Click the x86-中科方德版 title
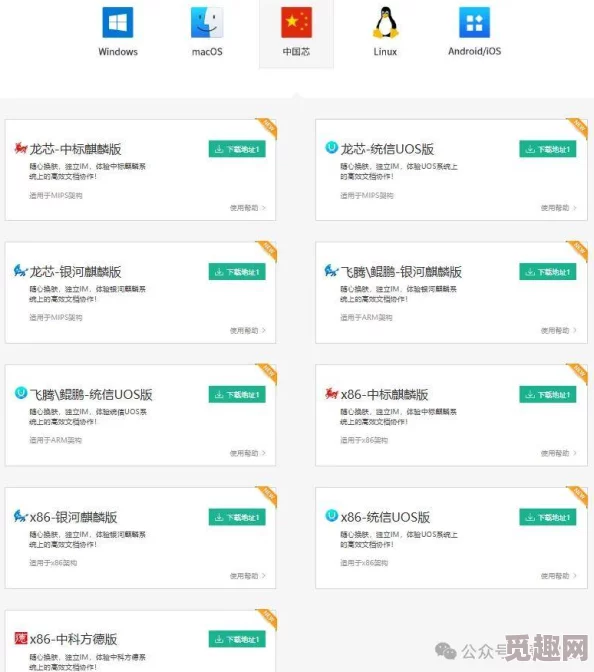 (x=73, y=639)
